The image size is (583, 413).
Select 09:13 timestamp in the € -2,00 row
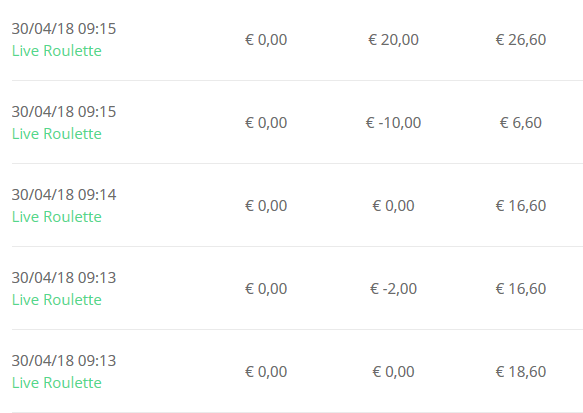(x=64, y=278)
